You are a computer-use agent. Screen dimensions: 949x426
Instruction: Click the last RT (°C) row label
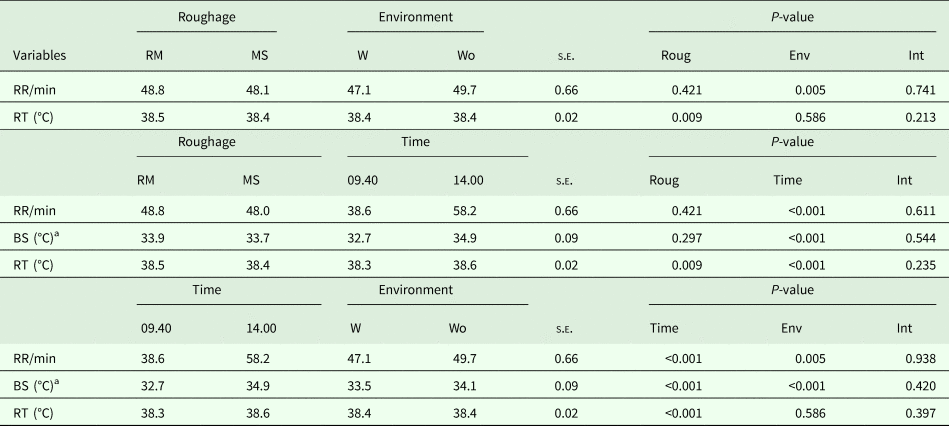[x=35, y=412]
